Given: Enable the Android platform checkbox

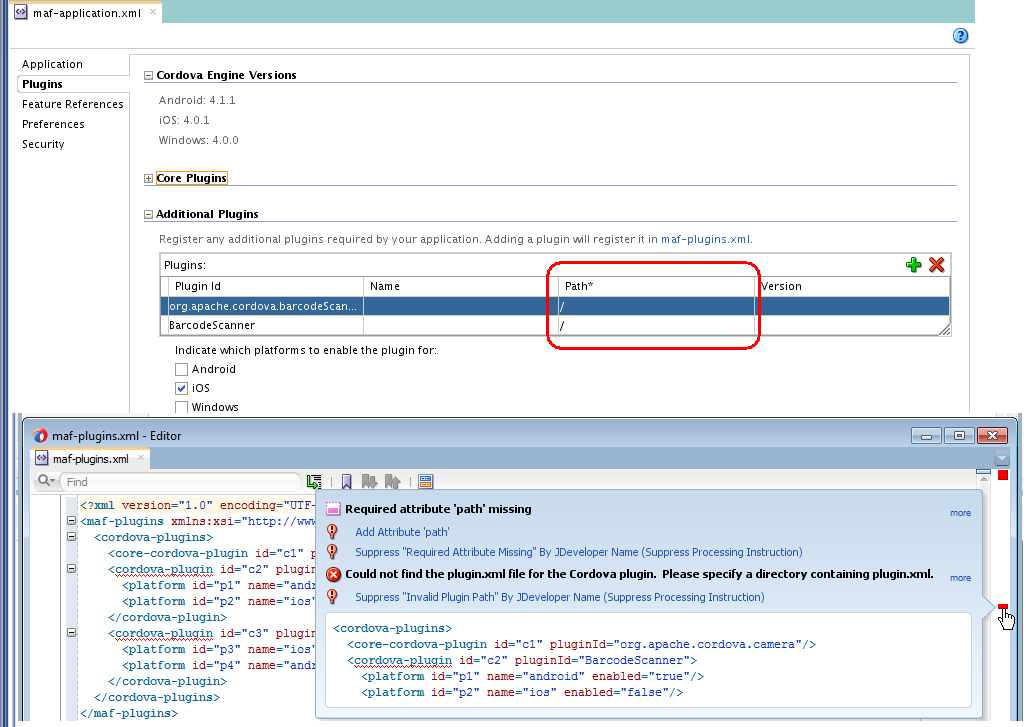Looking at the screenshot, I should click(x=181, y=369).
